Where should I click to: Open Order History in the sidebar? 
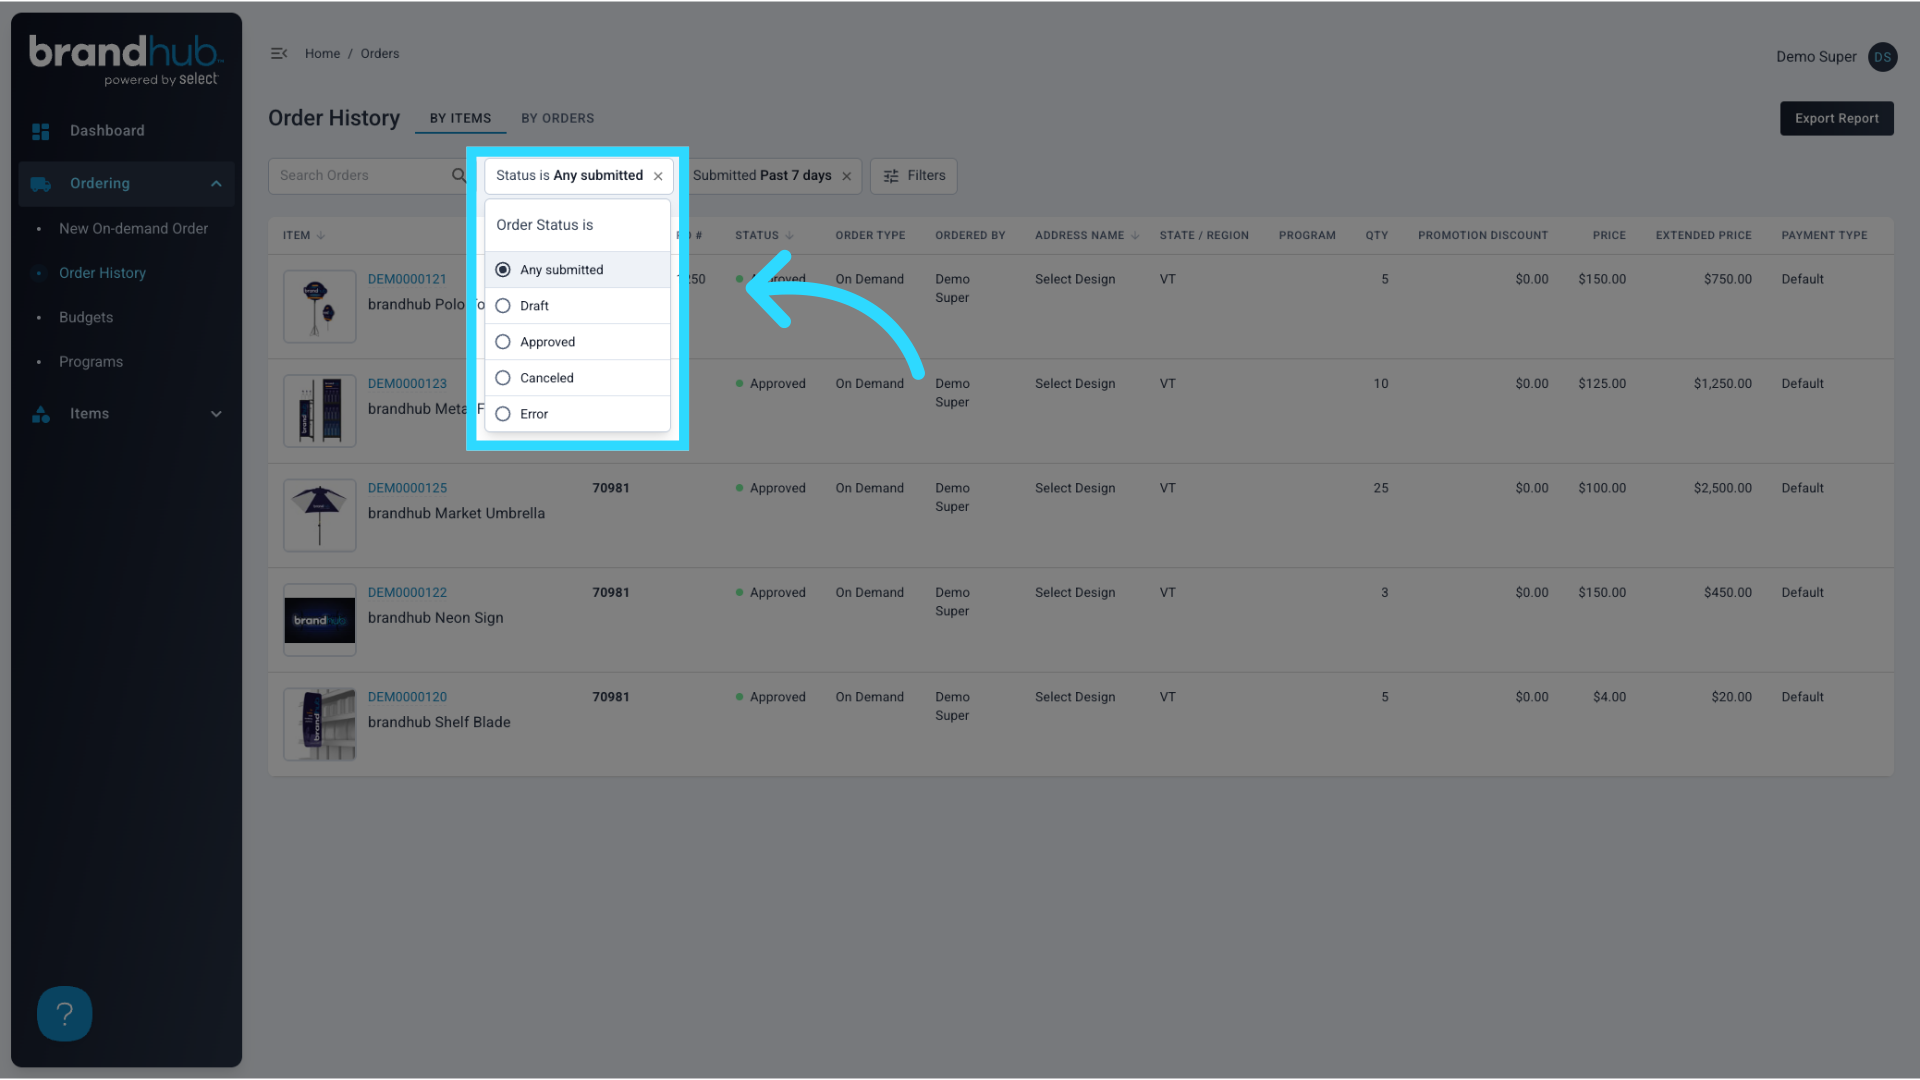(x=102, y=272)
